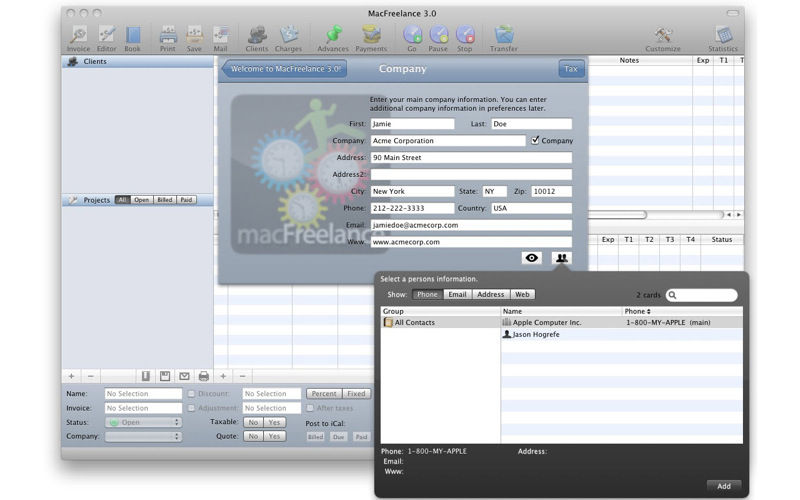The width and height of the screenshot is (800, 500).
Task: Set Taxable to No
Action: click(254, 422)
